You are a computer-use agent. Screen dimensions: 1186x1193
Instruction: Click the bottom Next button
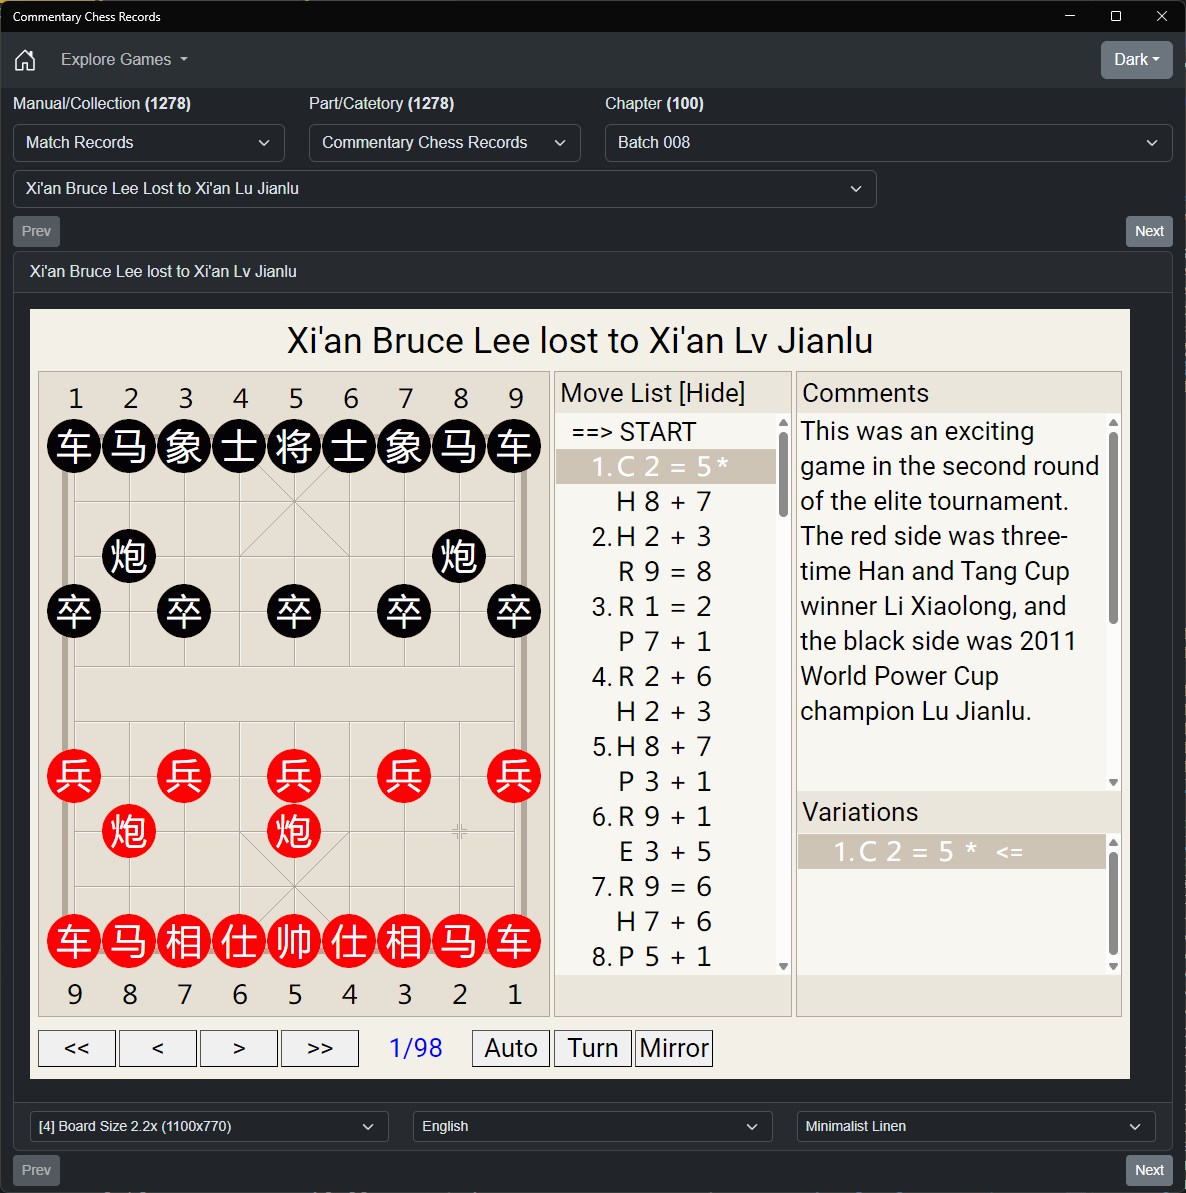click(1149, 1170)
